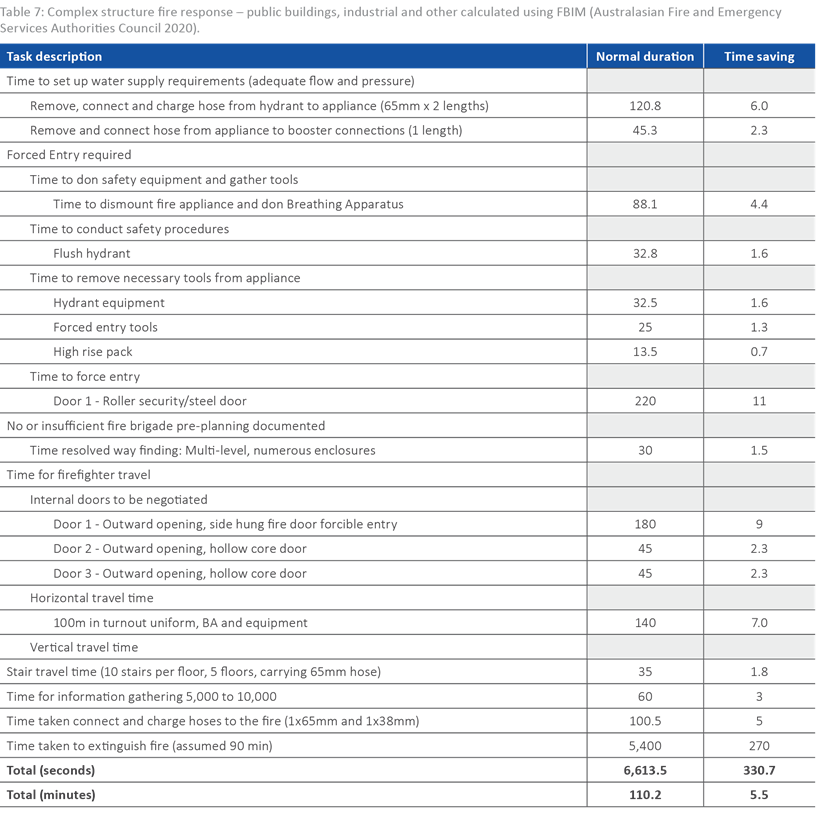Viewport: 816px width, 833px height.
Task: Select the "Forced Entry required" row label
Action: coord(69,155)
